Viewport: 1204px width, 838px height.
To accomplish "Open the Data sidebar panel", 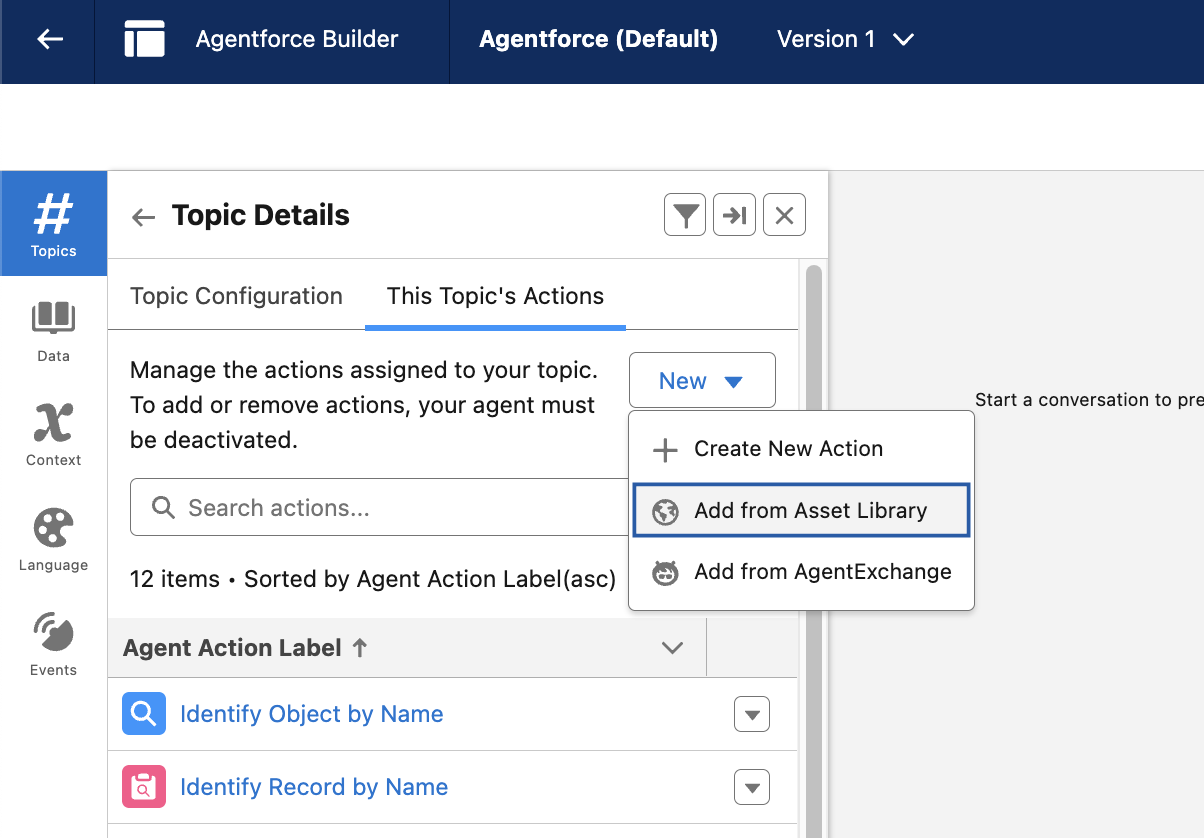I will pos(53,331).
